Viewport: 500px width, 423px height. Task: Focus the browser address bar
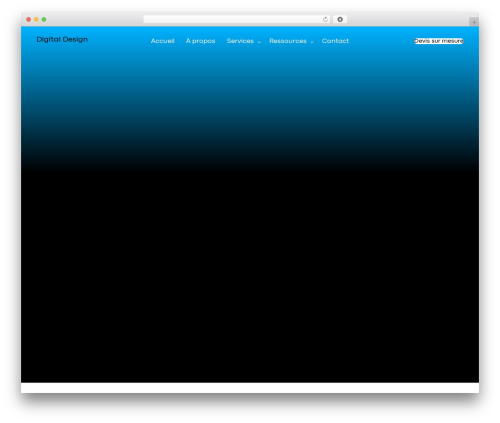coord(237,19)
